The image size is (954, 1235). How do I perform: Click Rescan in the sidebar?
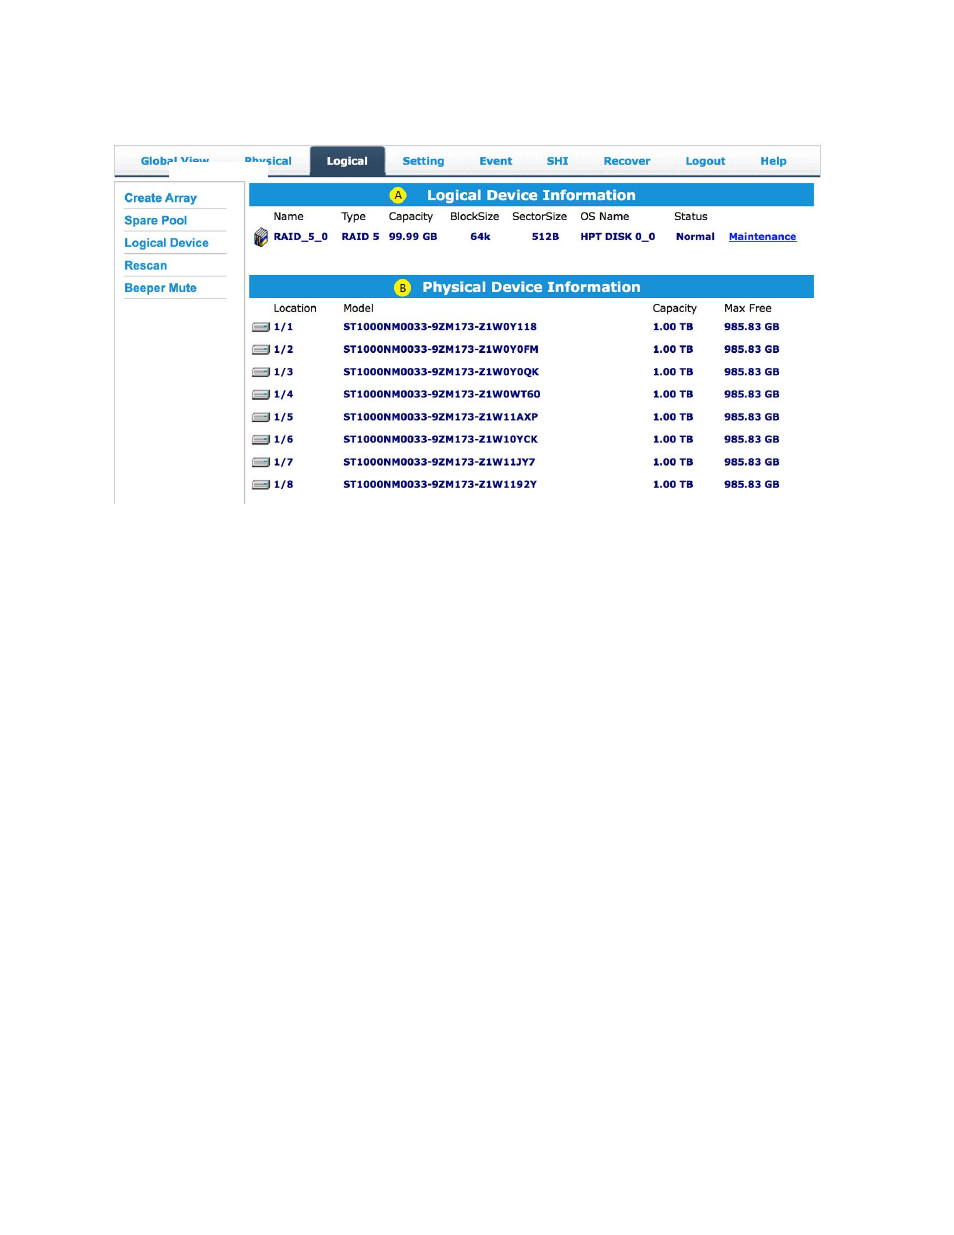[145, 266]
